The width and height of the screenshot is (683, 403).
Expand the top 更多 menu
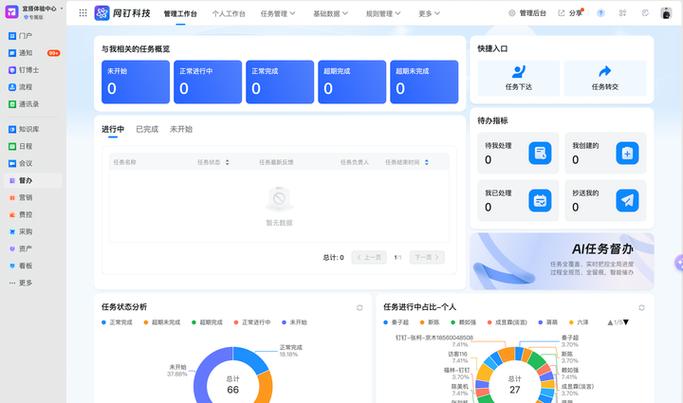429,14
